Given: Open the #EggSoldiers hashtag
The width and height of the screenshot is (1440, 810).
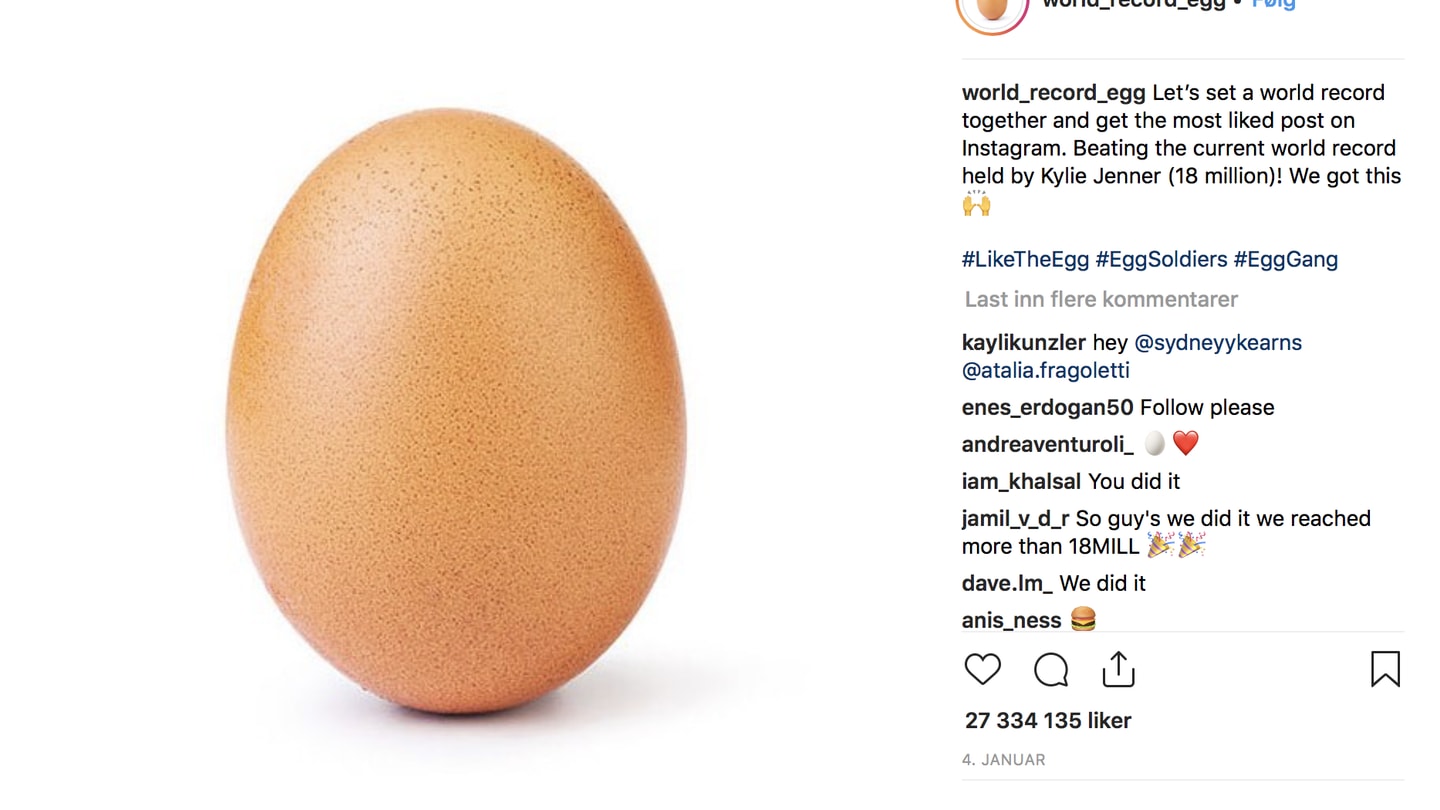Looking at the screenshot, I should pos(1160,259).
